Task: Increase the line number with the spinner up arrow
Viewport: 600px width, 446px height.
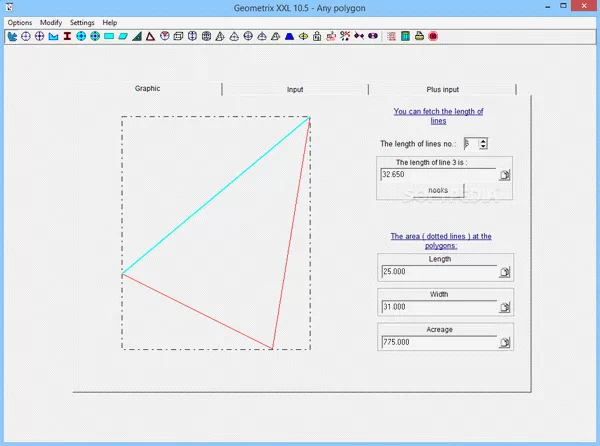Action: click(483, 141)
